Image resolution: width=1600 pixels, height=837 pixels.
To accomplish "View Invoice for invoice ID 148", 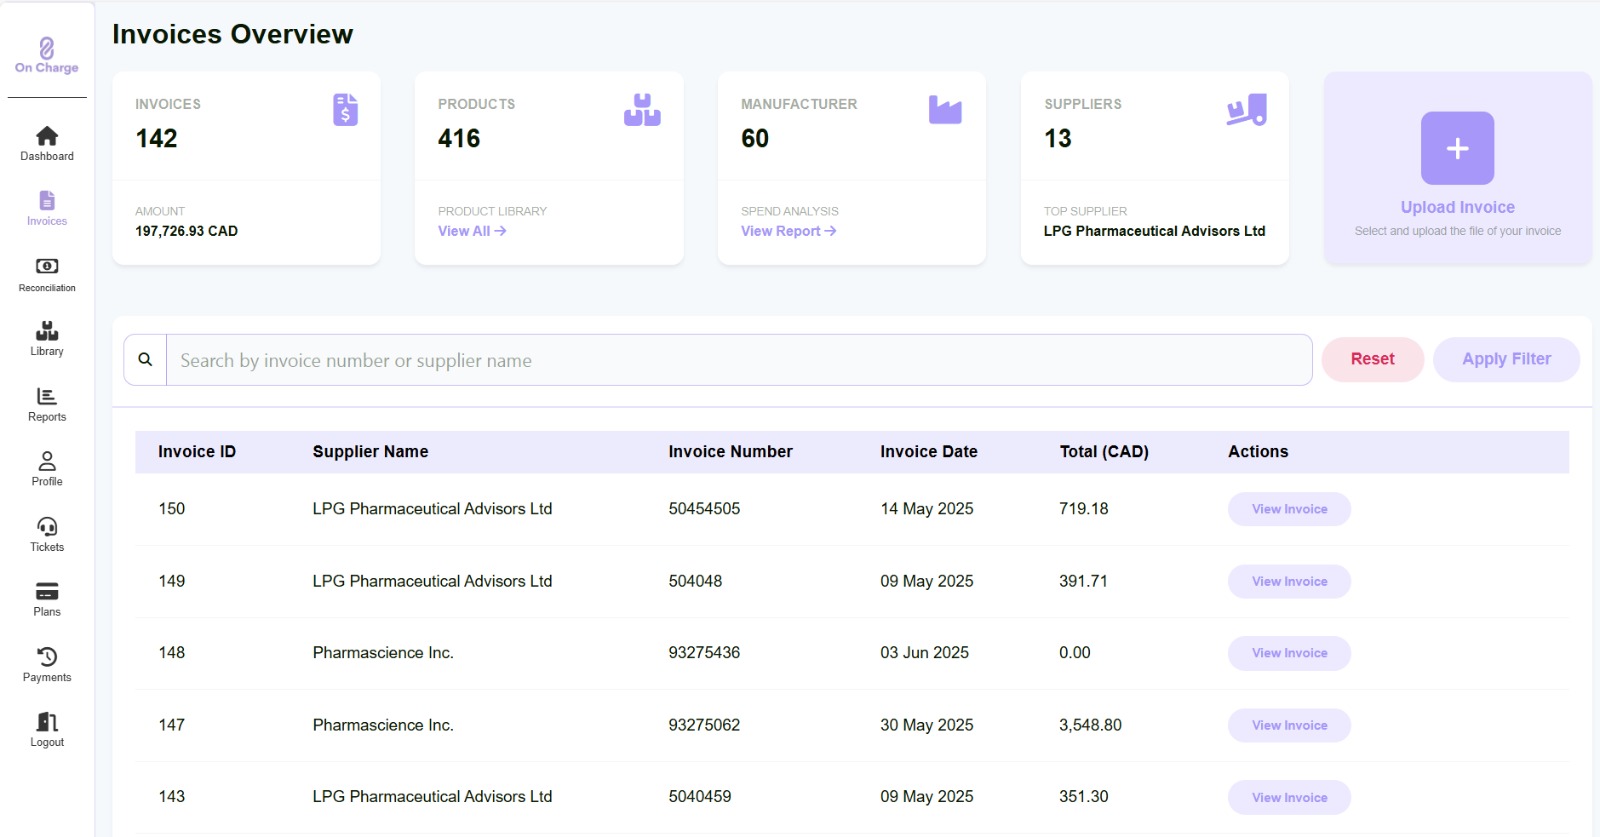I will tap(1290, 653).
